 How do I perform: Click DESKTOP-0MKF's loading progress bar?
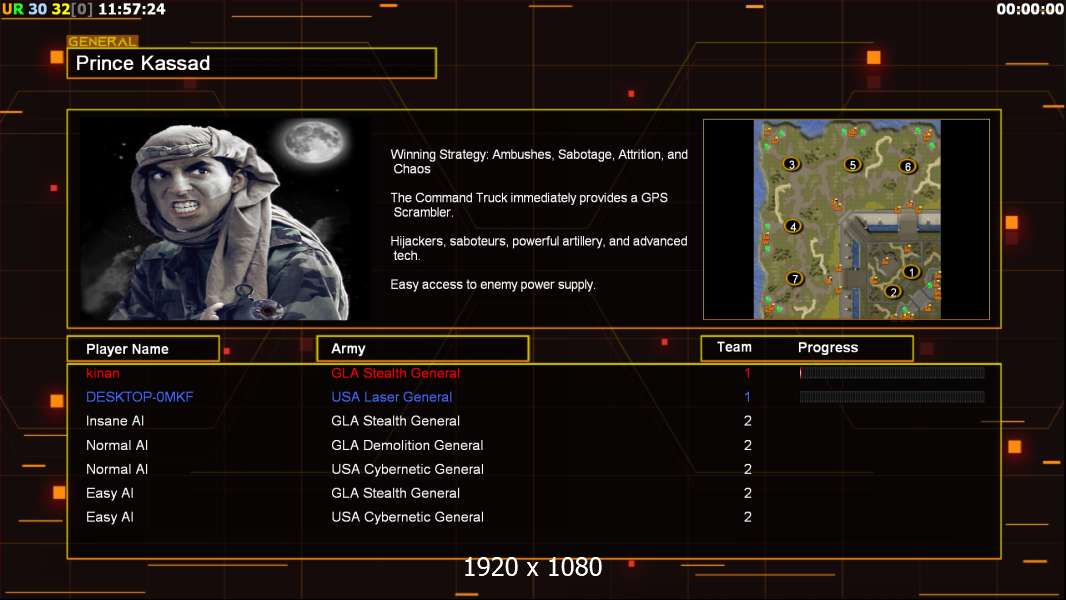tap(892, 397)
